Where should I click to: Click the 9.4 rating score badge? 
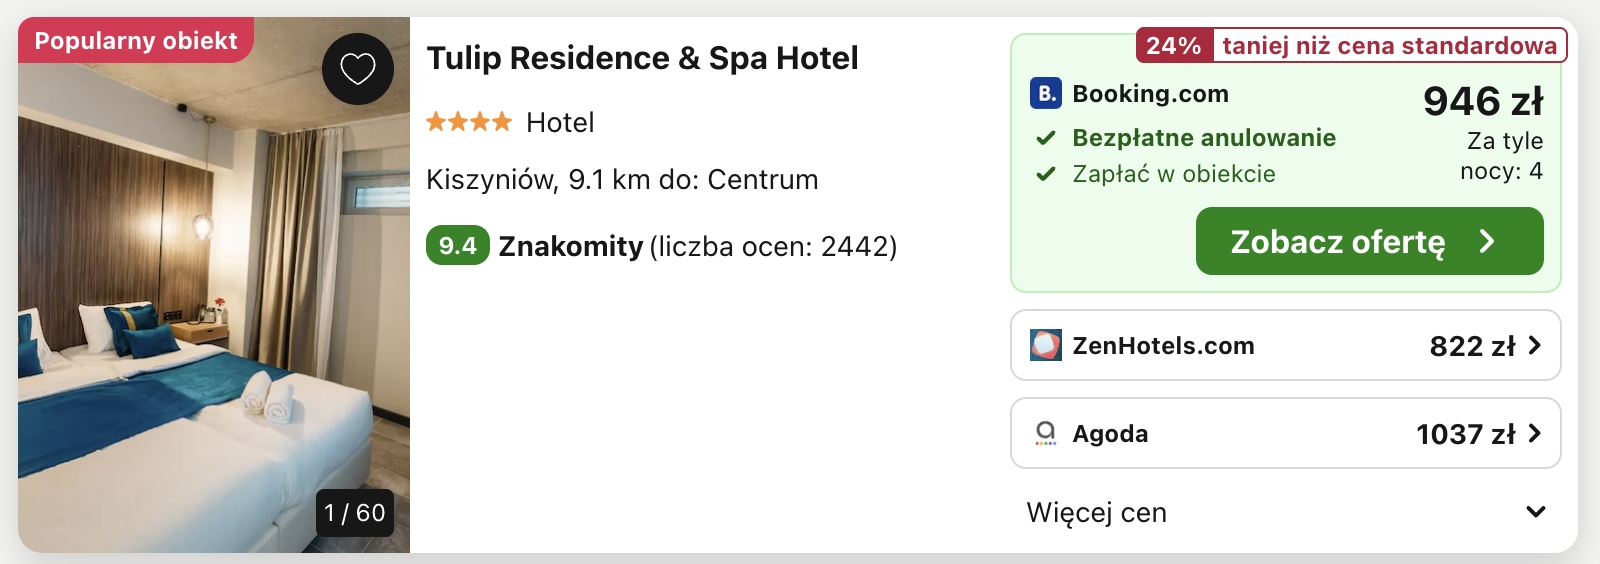[458, 245]
